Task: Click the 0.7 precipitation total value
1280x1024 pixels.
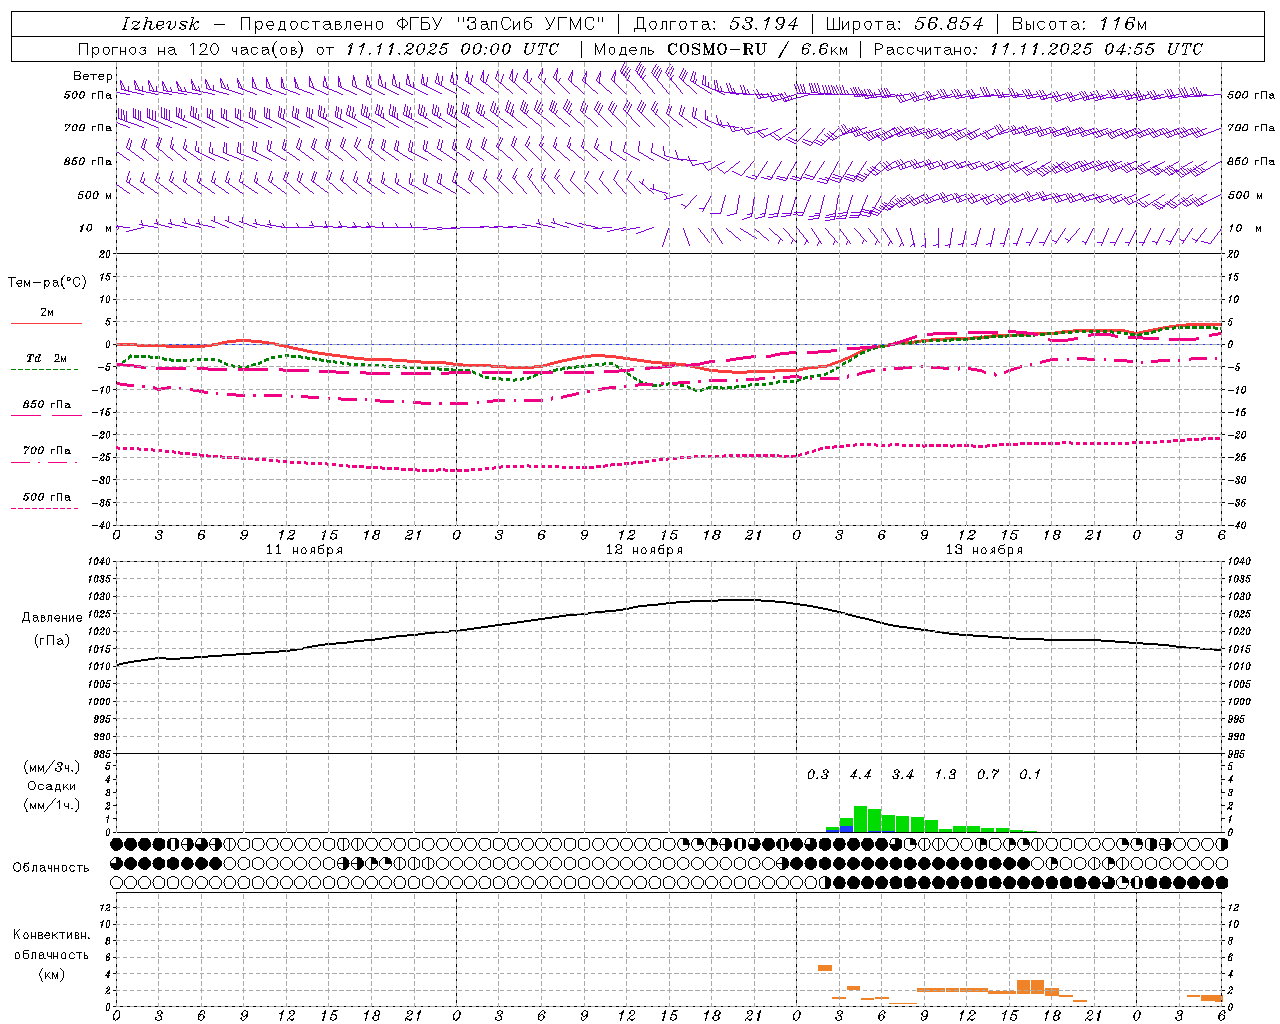Action: tap(988, 774)
